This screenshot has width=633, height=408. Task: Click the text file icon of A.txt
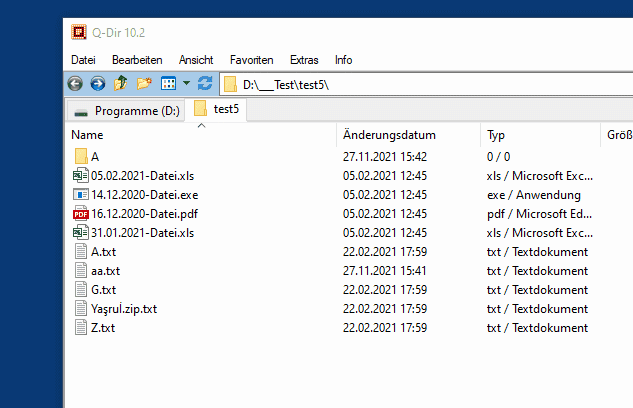tap(81, 251)
